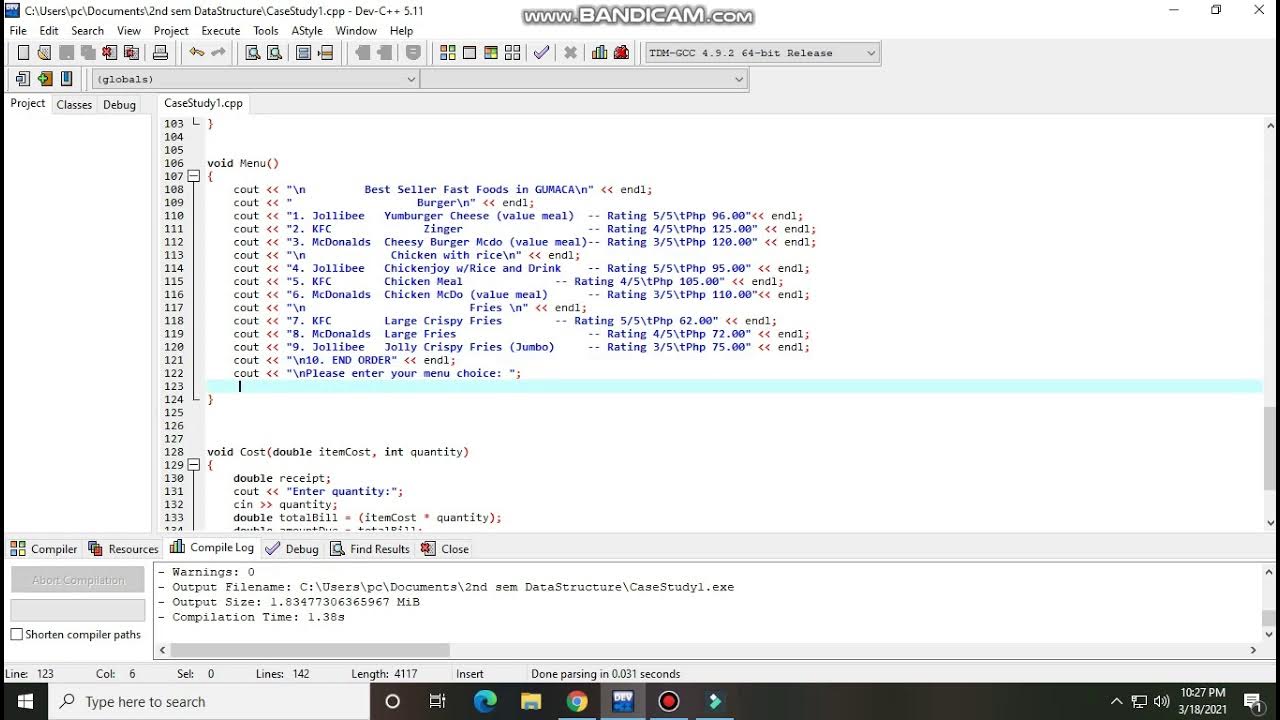Open the Tools menu
1280x720 pixels.
coord(266,31)
